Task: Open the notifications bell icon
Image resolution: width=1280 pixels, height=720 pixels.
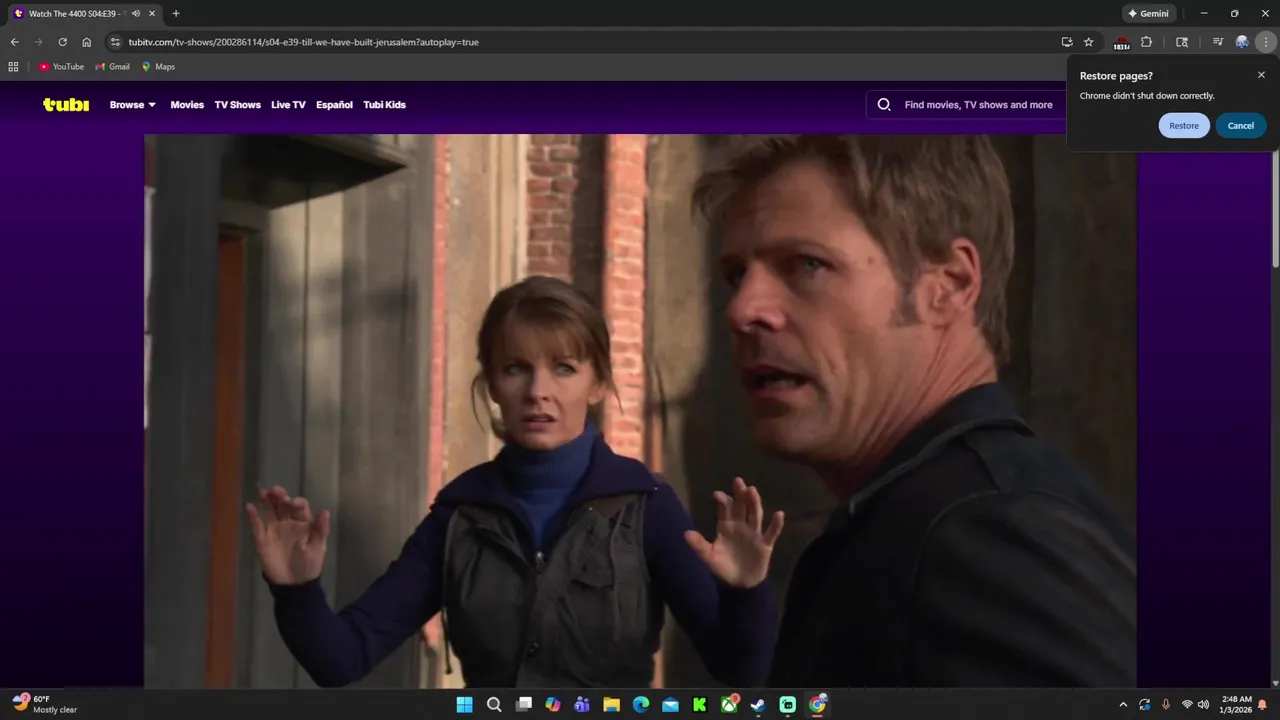Action: [x=1262, y=704]
